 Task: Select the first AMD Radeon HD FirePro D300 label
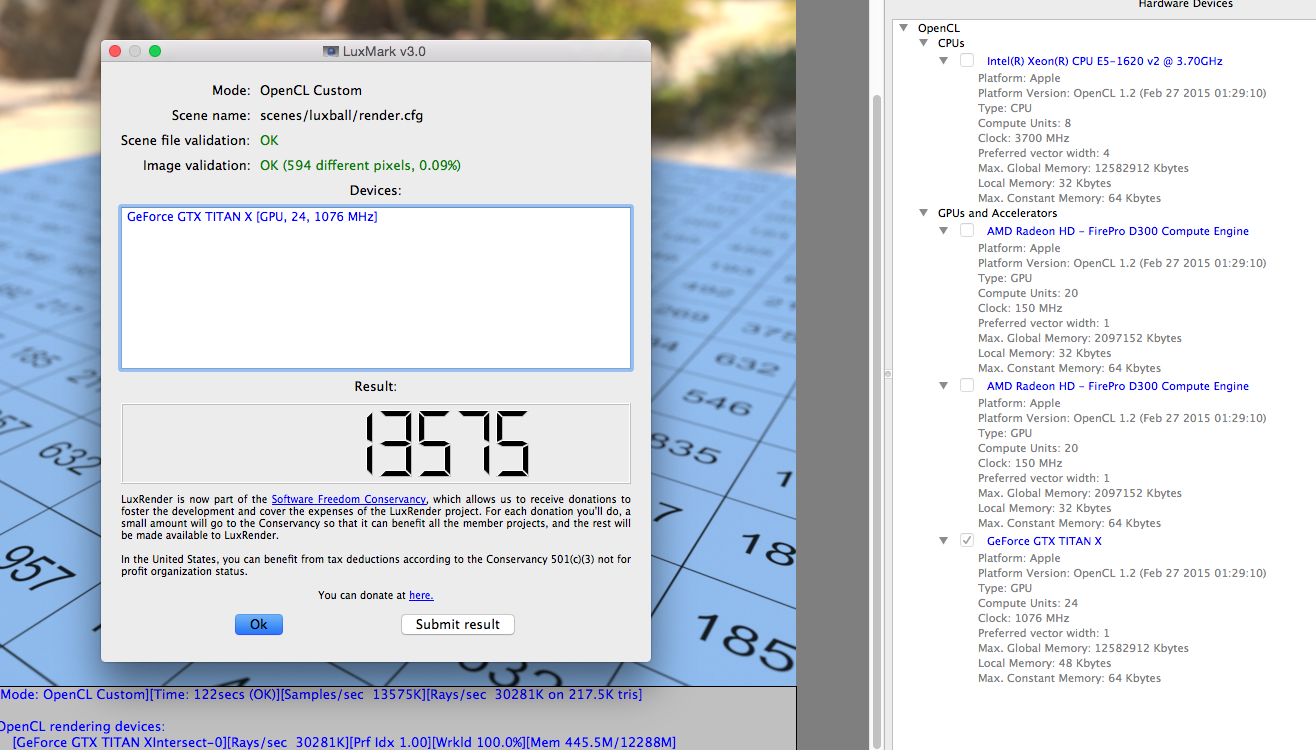(1117, 231)
